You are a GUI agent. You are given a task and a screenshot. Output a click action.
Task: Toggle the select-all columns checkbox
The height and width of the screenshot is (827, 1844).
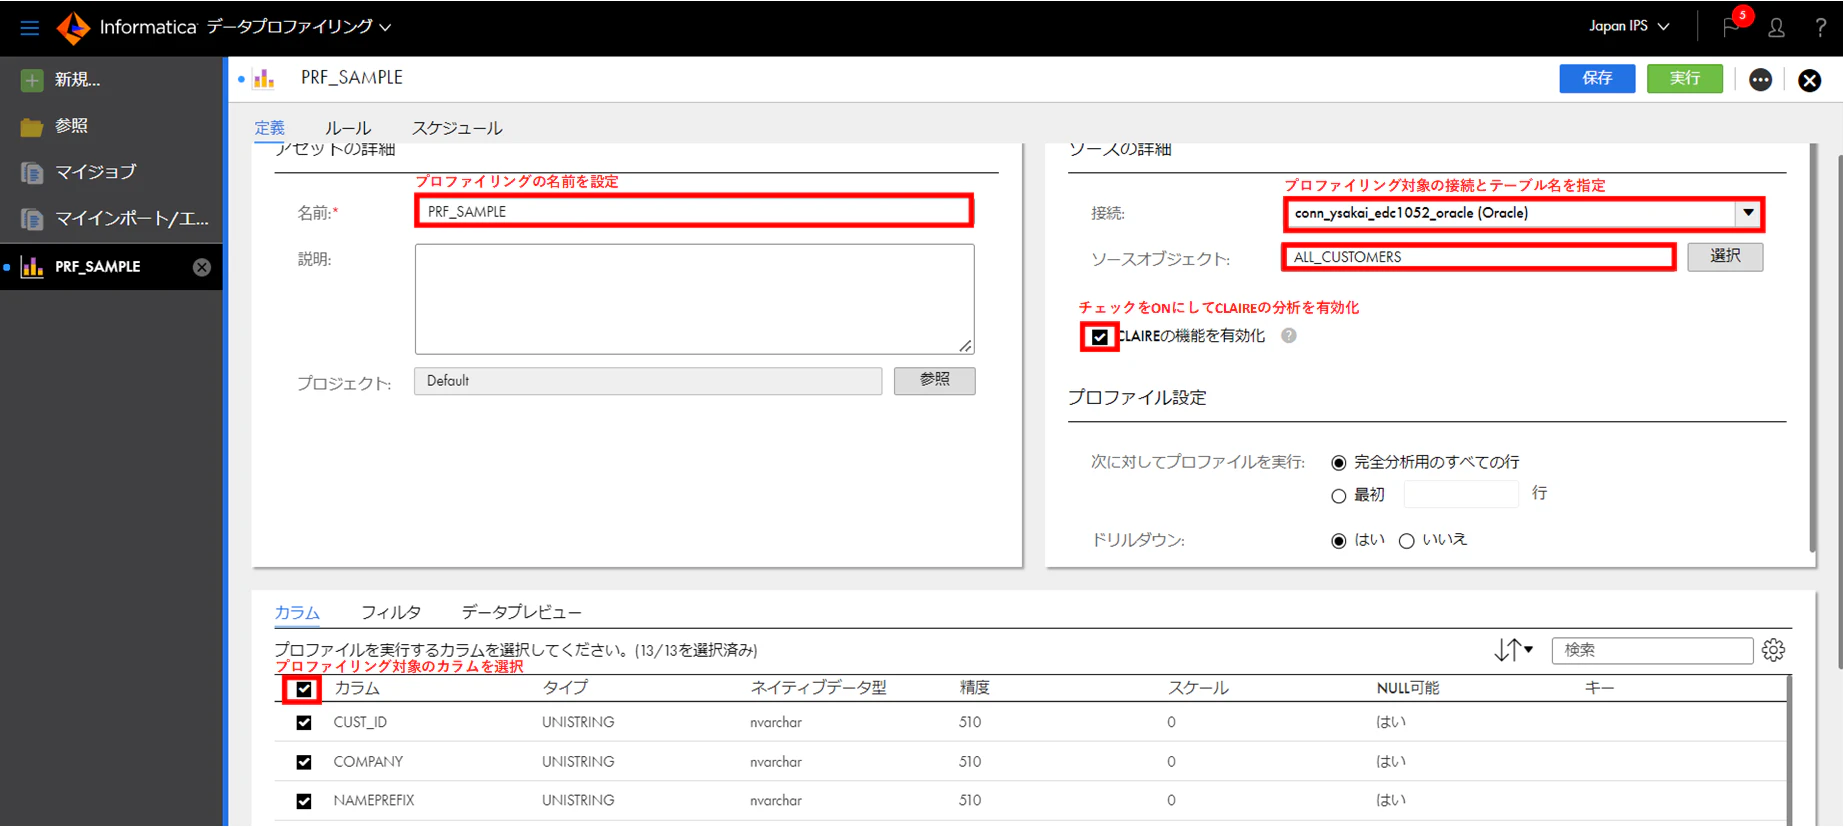coord(304,689)
